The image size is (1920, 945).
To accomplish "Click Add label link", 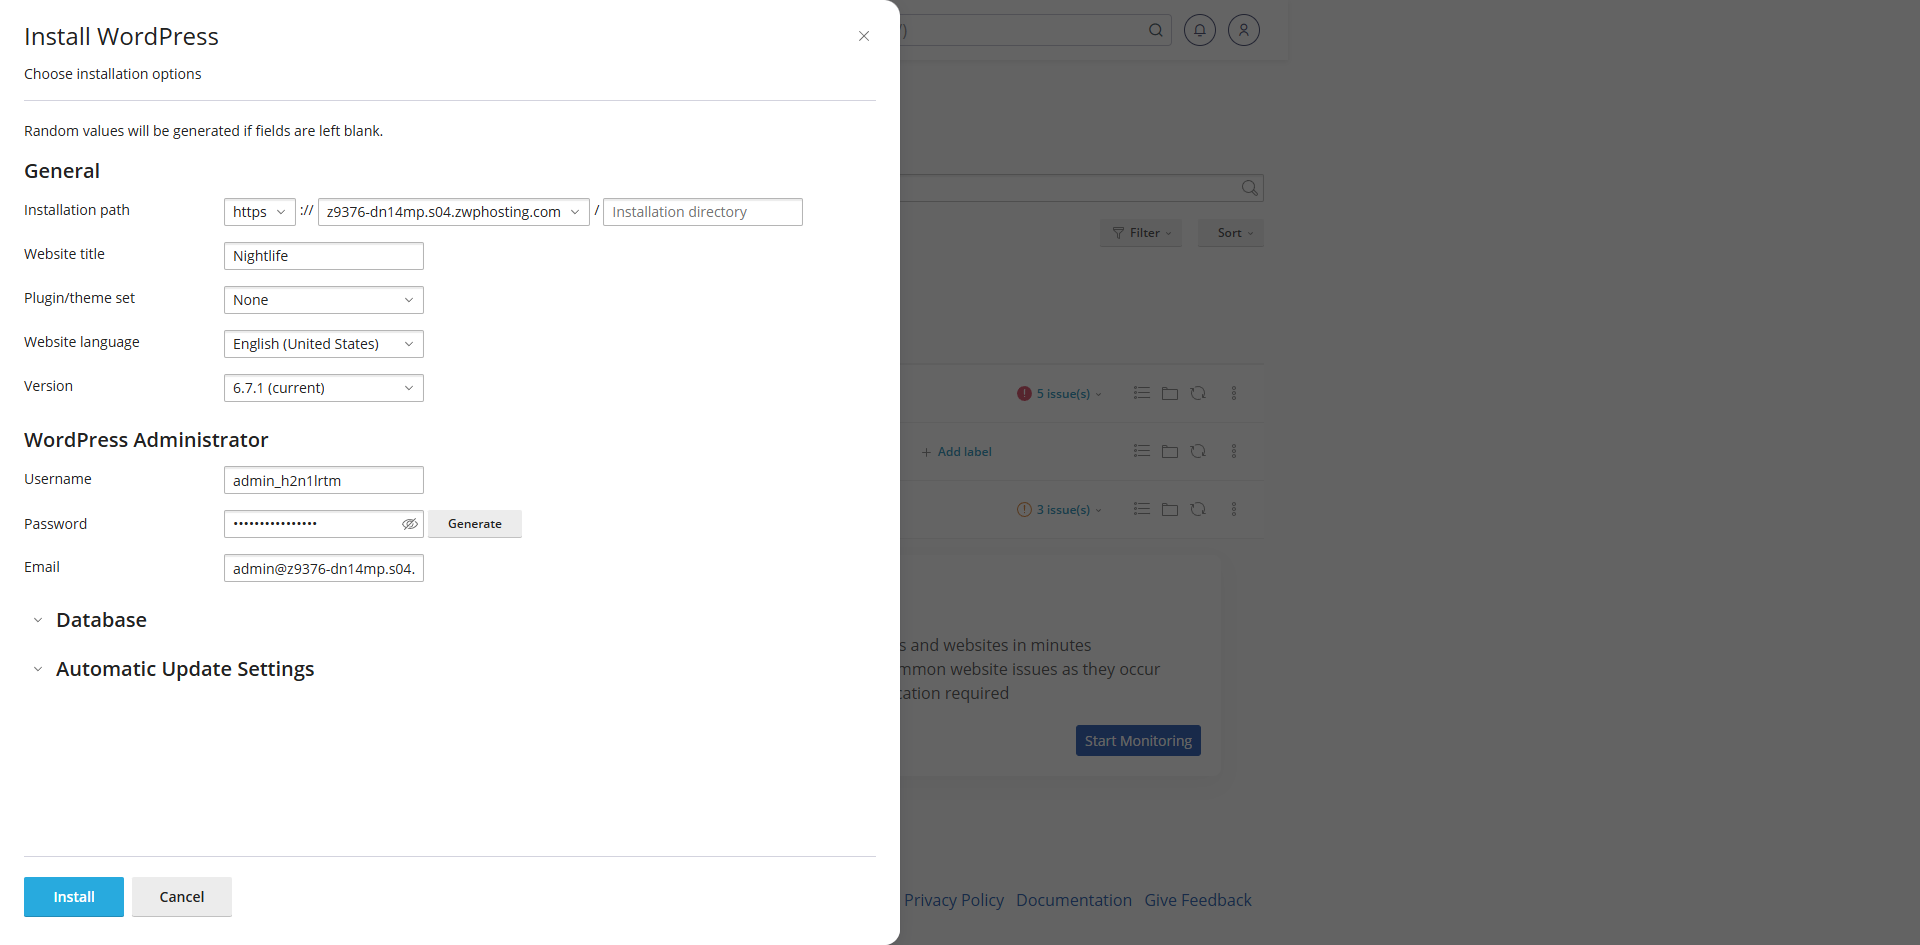I will pyautogui.click(x=957, y=452).
